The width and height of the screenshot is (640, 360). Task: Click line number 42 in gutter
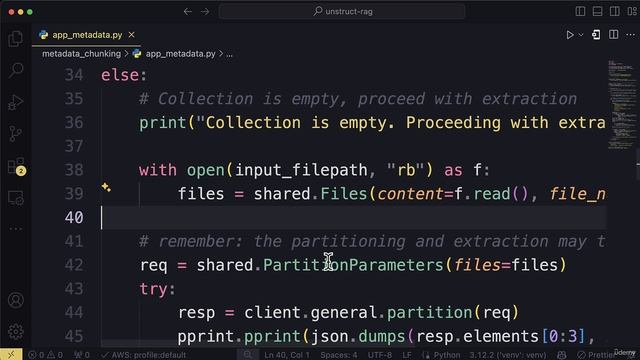(74, 265)
